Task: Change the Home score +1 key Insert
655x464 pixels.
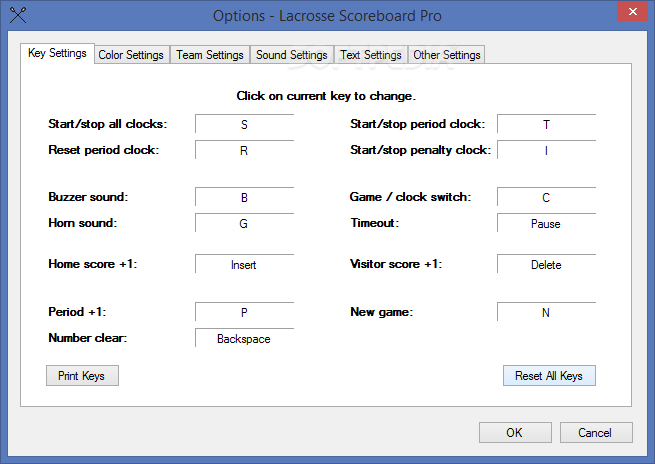Action: coord(244,264)
